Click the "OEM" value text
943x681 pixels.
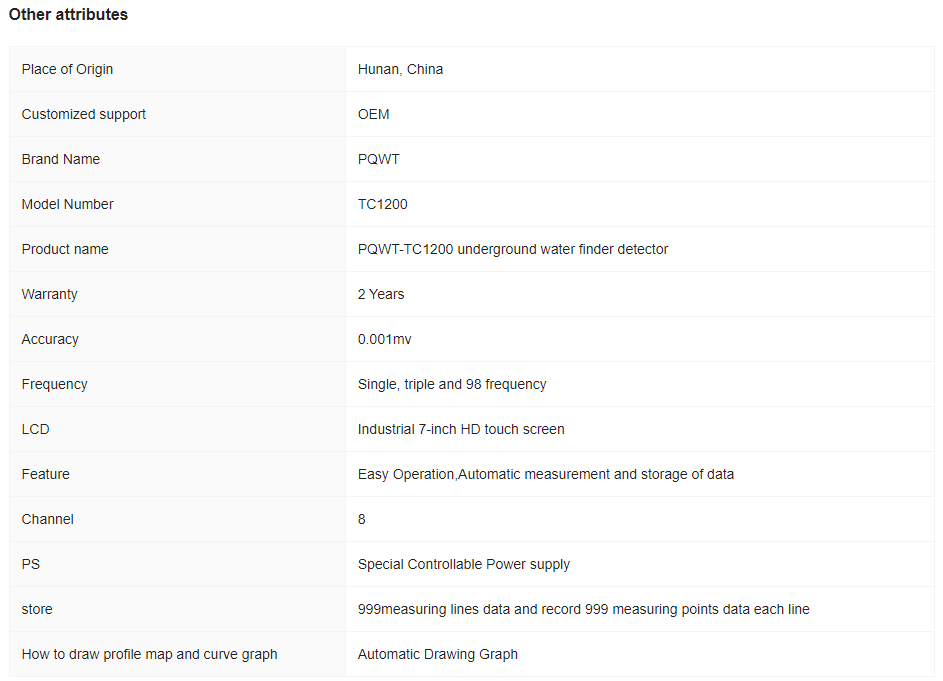374,114
